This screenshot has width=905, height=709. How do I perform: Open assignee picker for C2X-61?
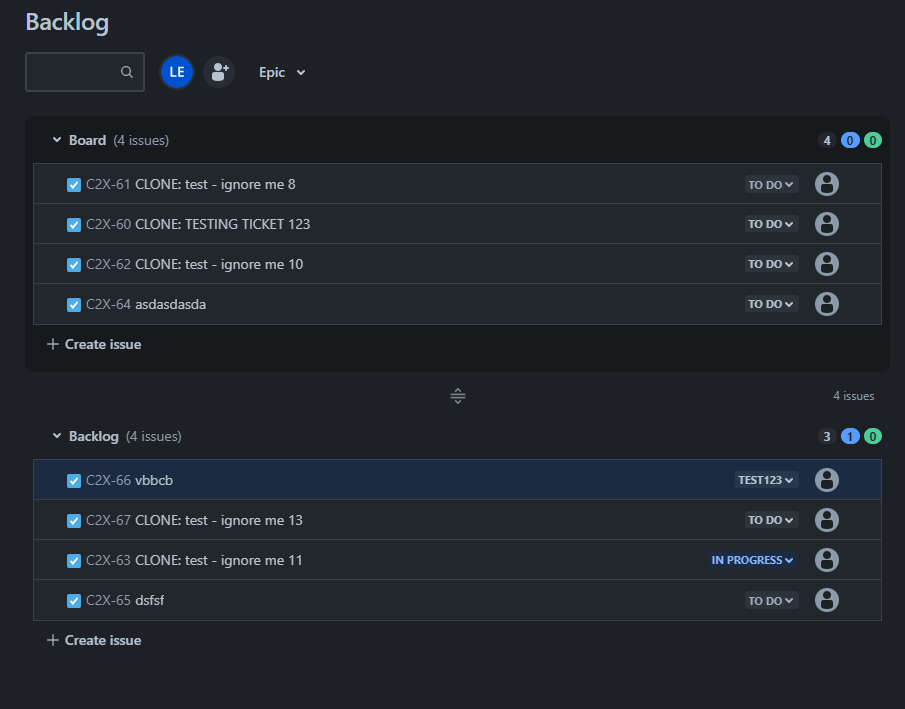point(827,184)
